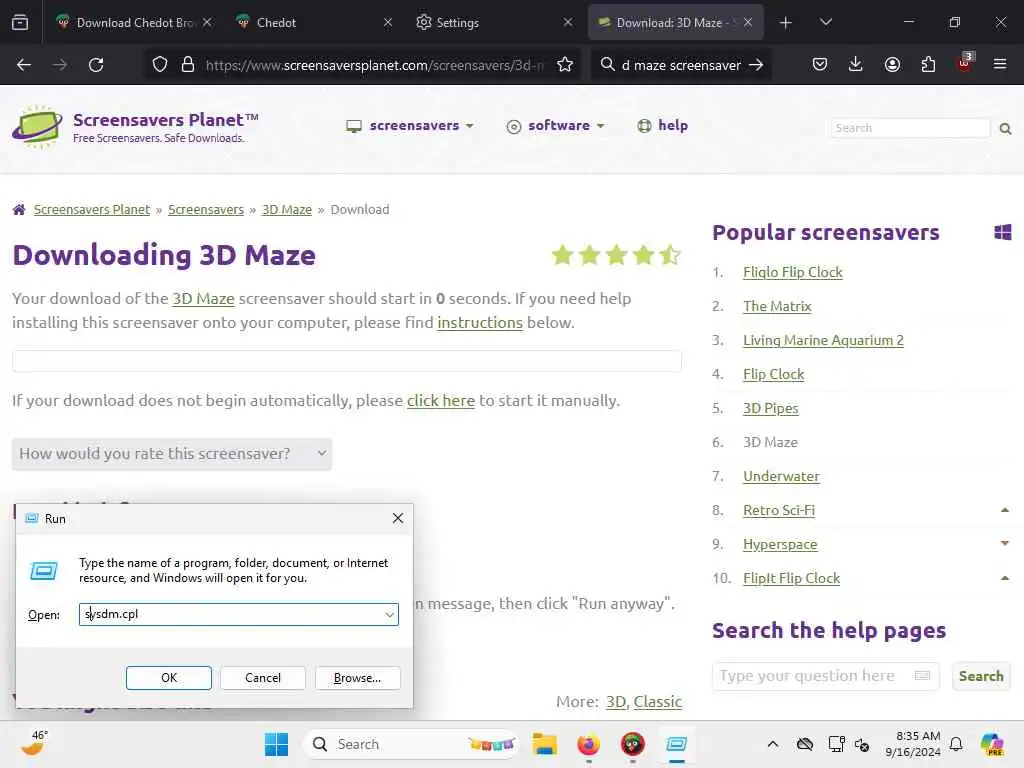1024x768 pixels.
Task: Open the 3D Pipes link
Action: pyautogui.click(x=771, y=408)
